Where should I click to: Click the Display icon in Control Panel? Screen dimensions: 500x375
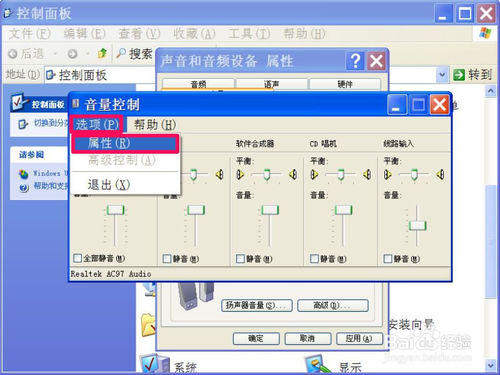point(318,364)
